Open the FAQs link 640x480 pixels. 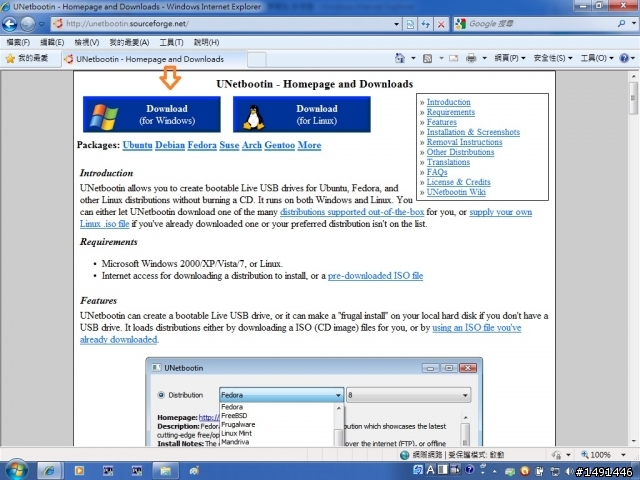[437, 172]
